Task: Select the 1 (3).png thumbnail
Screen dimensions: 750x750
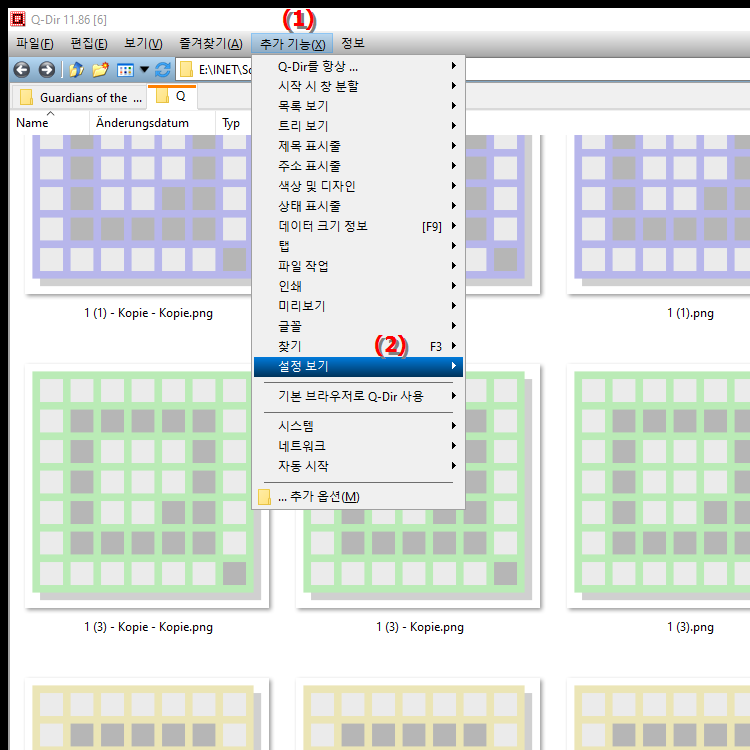Action: 658,486
